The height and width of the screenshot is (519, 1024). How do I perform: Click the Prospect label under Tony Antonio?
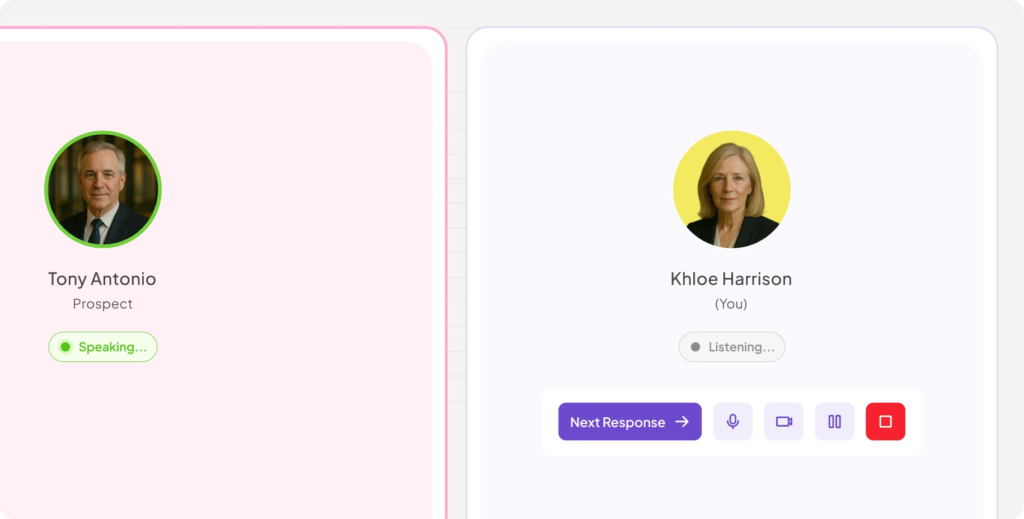(103, 304)
